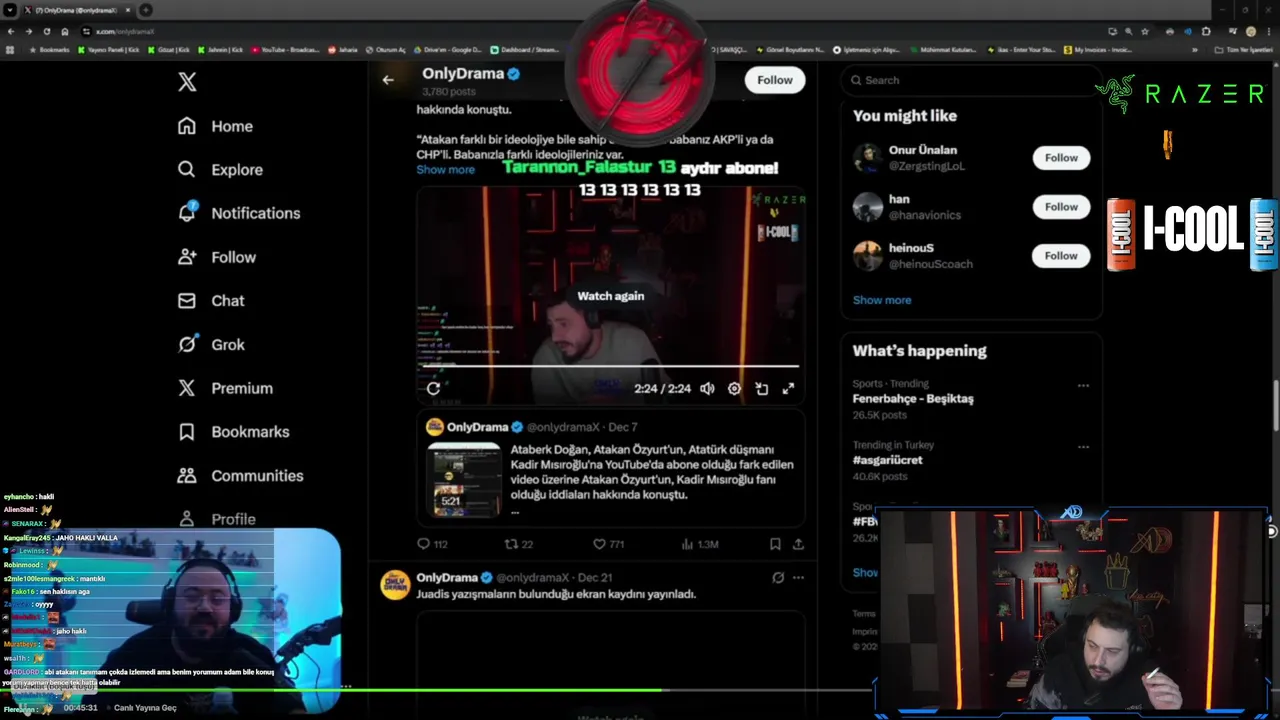Open a new browser tab
This screenshot has height=720, width=1280.
(x=146, y=10)
